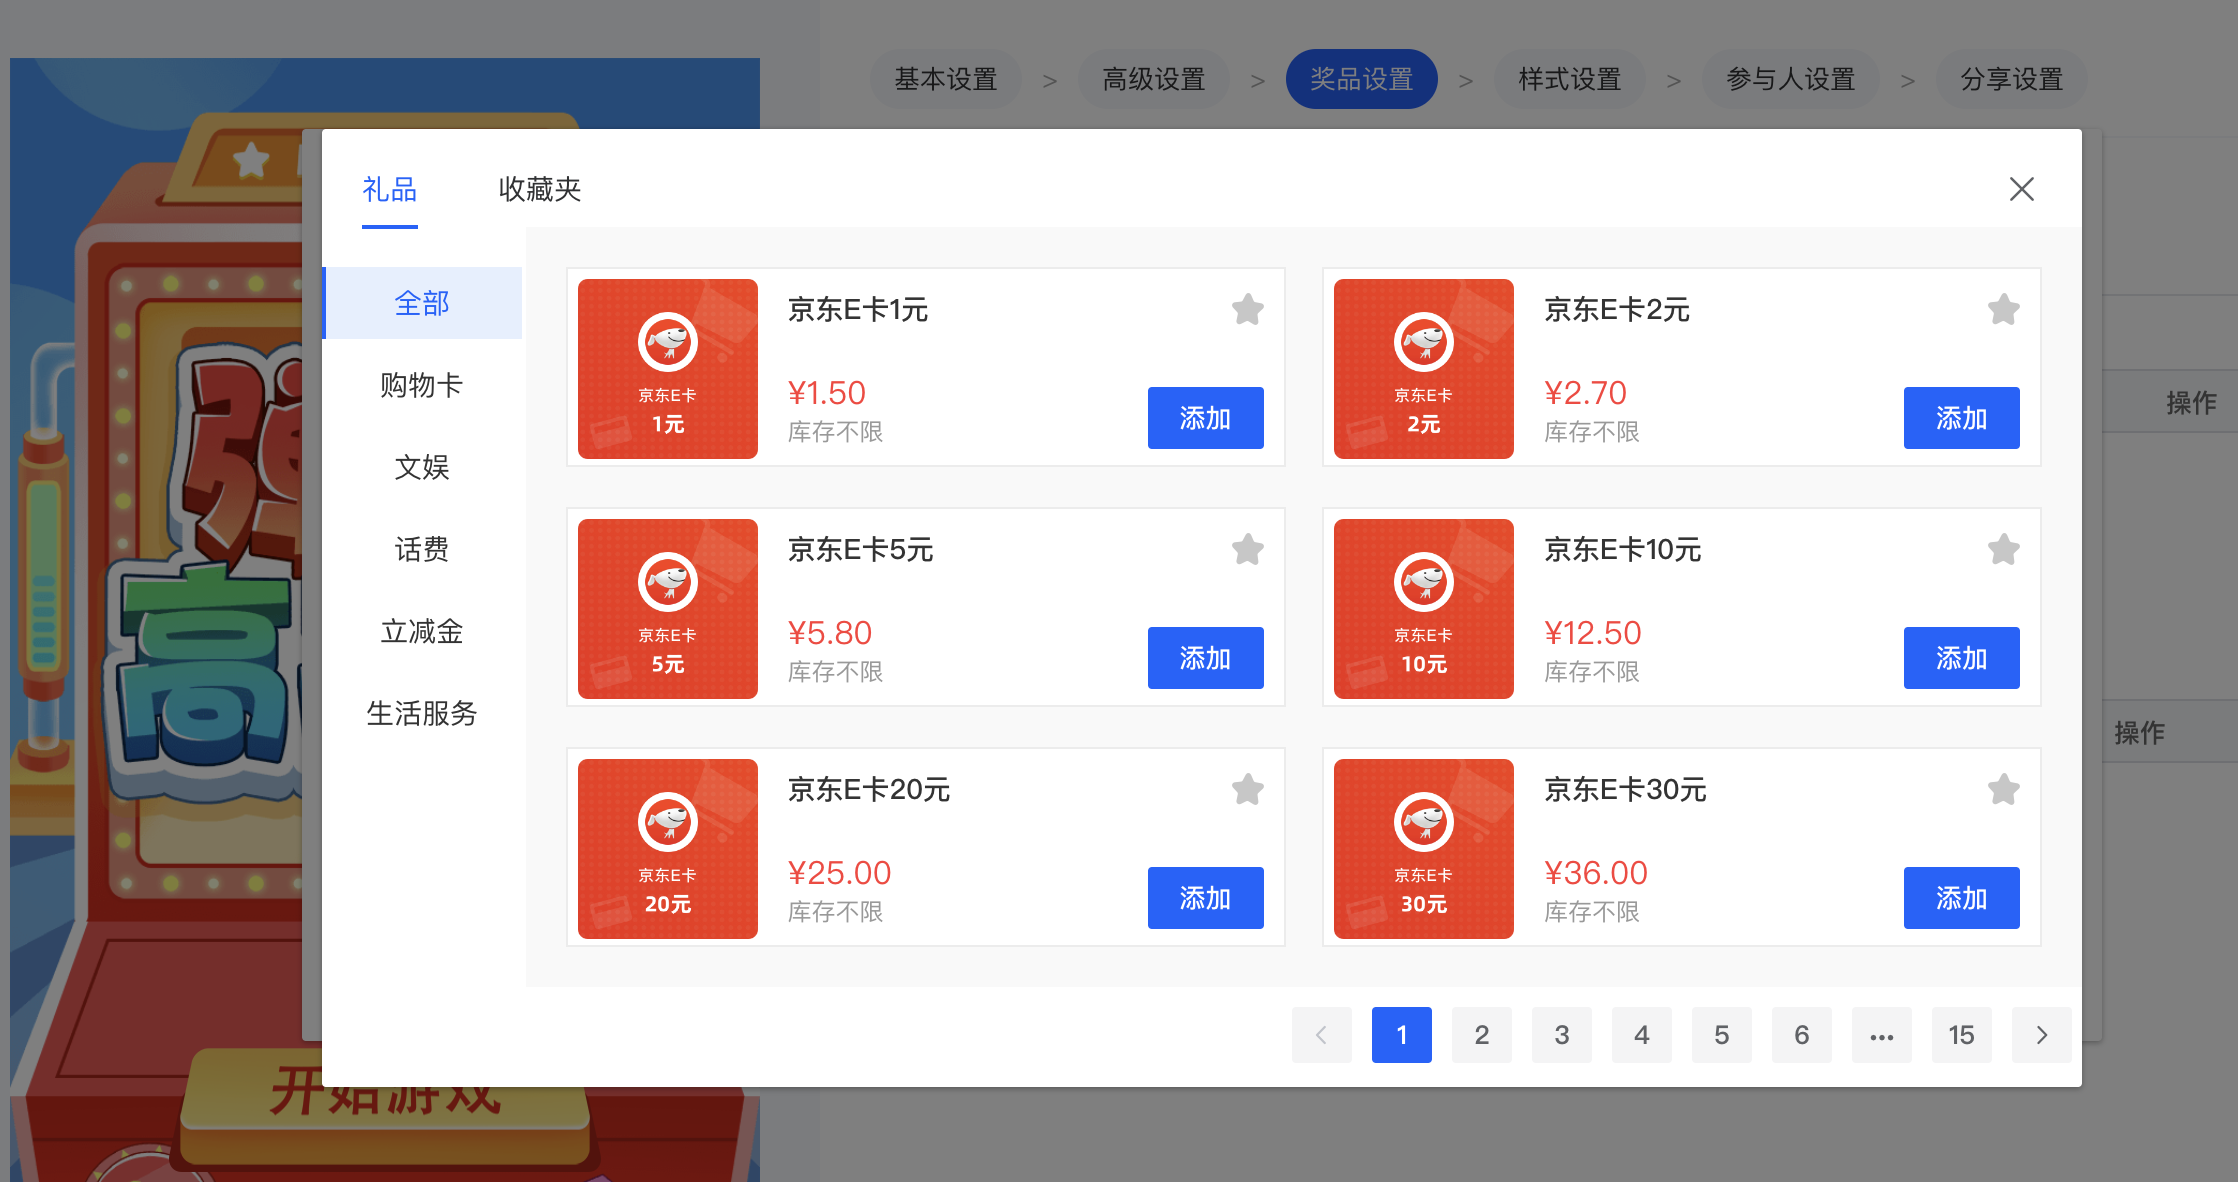Switch to the 收藏夹 tab

click(x=540, y=189)
